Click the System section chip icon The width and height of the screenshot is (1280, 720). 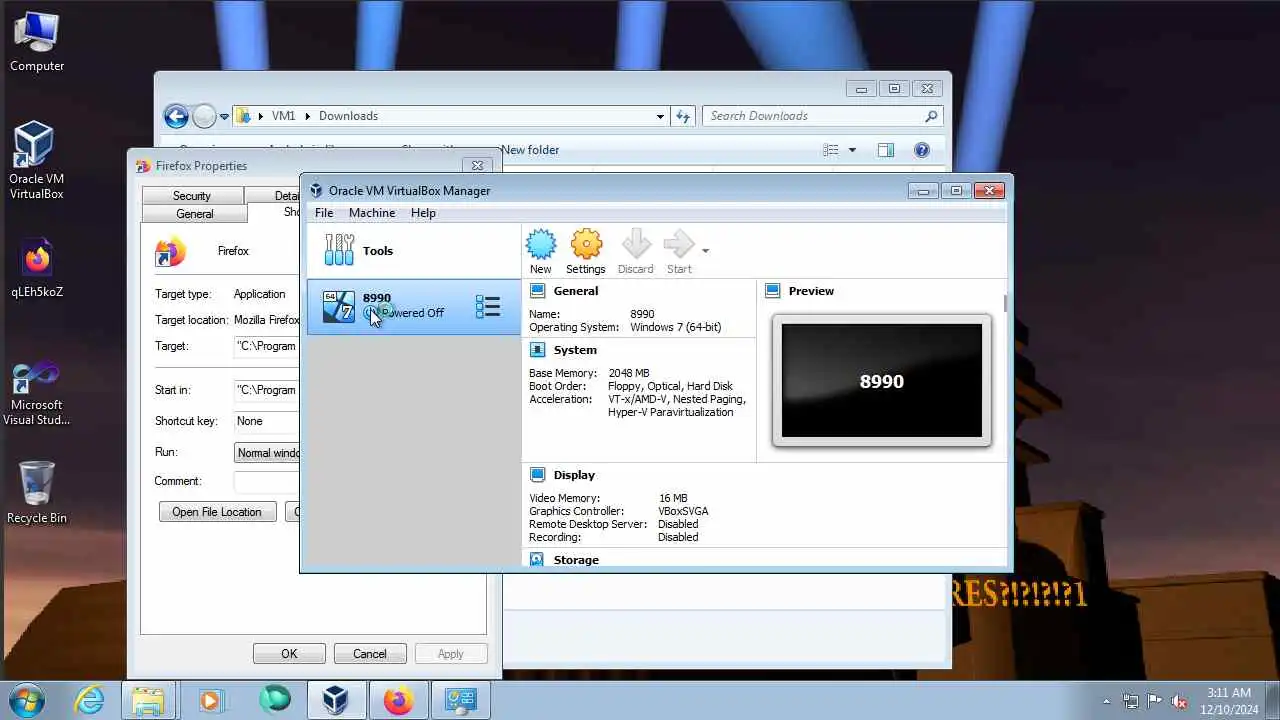(x=537, y=350)
